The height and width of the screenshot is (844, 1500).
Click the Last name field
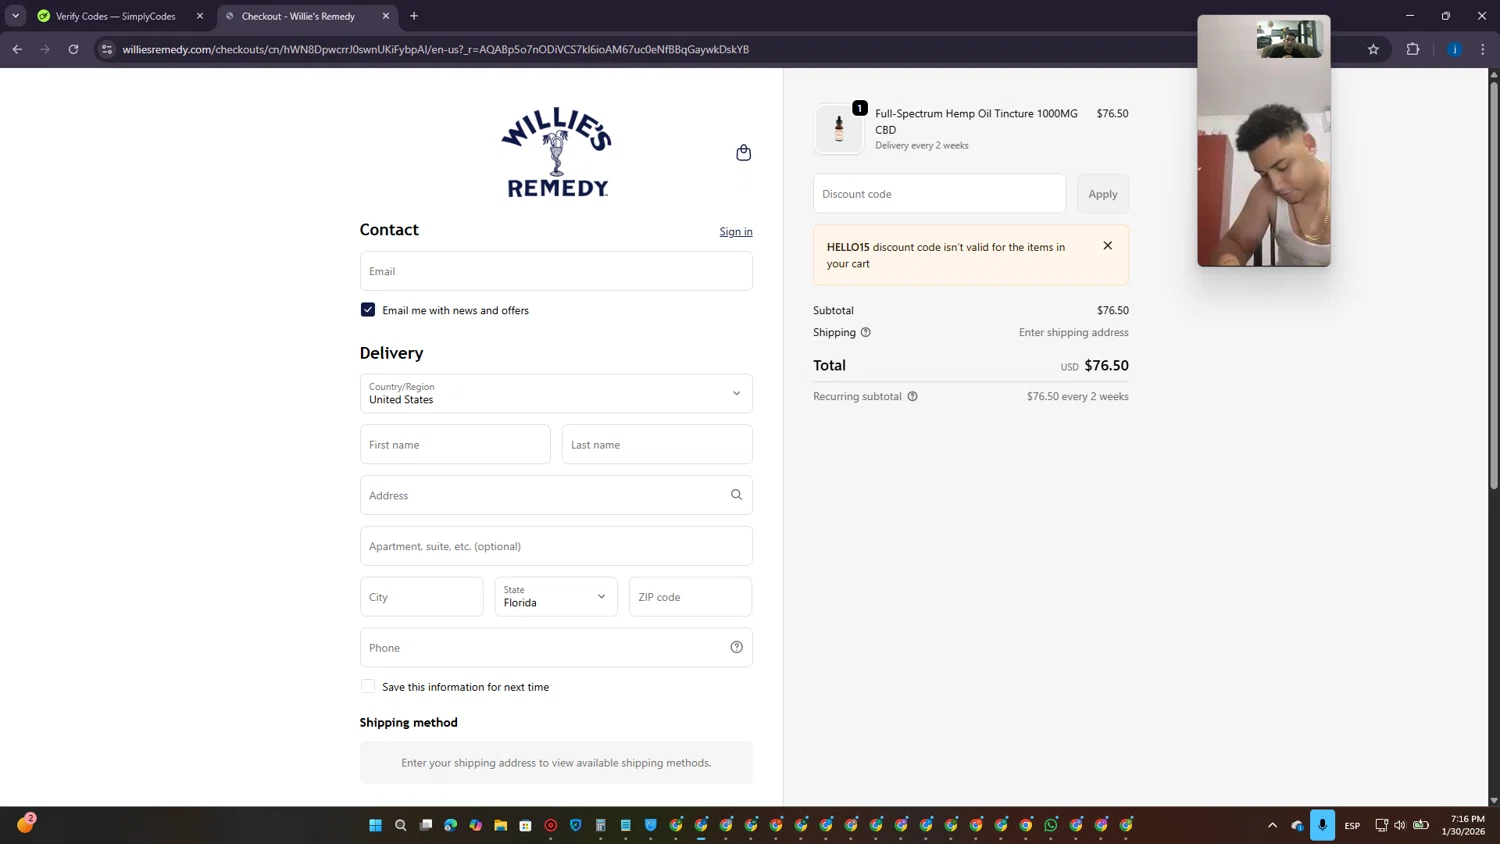[x=657, y=444]
